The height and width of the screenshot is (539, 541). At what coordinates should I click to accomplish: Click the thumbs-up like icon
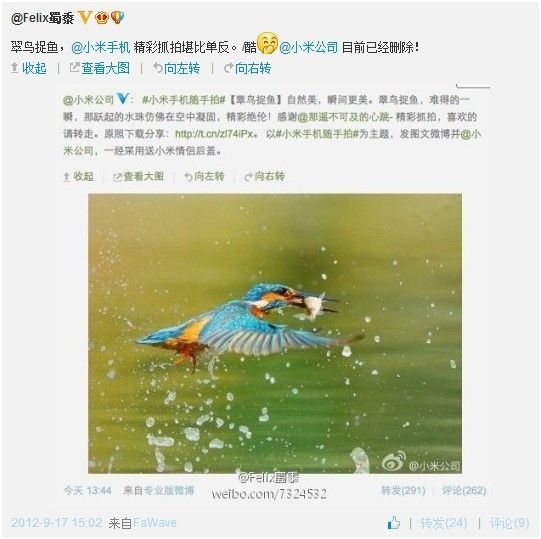point(394,522)
